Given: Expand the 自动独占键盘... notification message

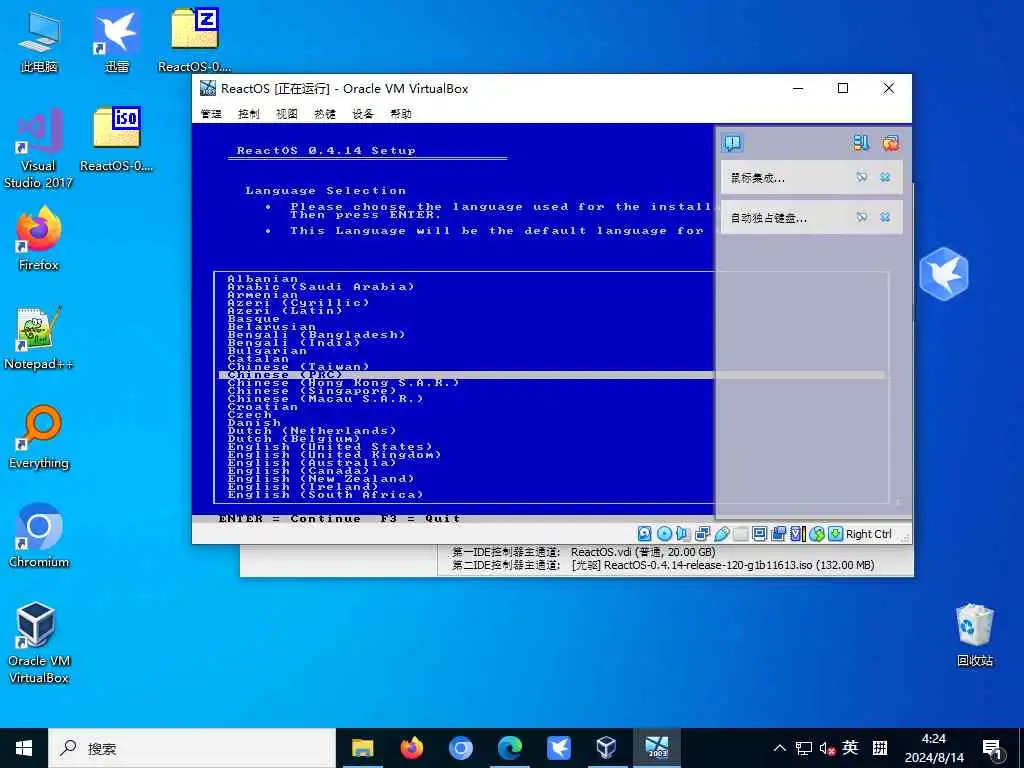Looking at the screenshot, I should tap(769, 217).
